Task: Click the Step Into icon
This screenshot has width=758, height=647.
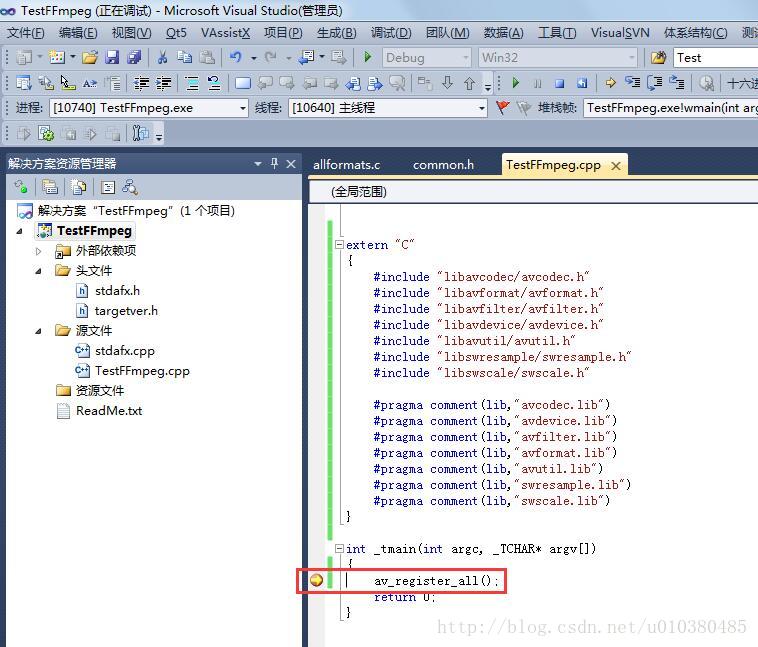Action: pyautogui.click(x=632, y=83)
